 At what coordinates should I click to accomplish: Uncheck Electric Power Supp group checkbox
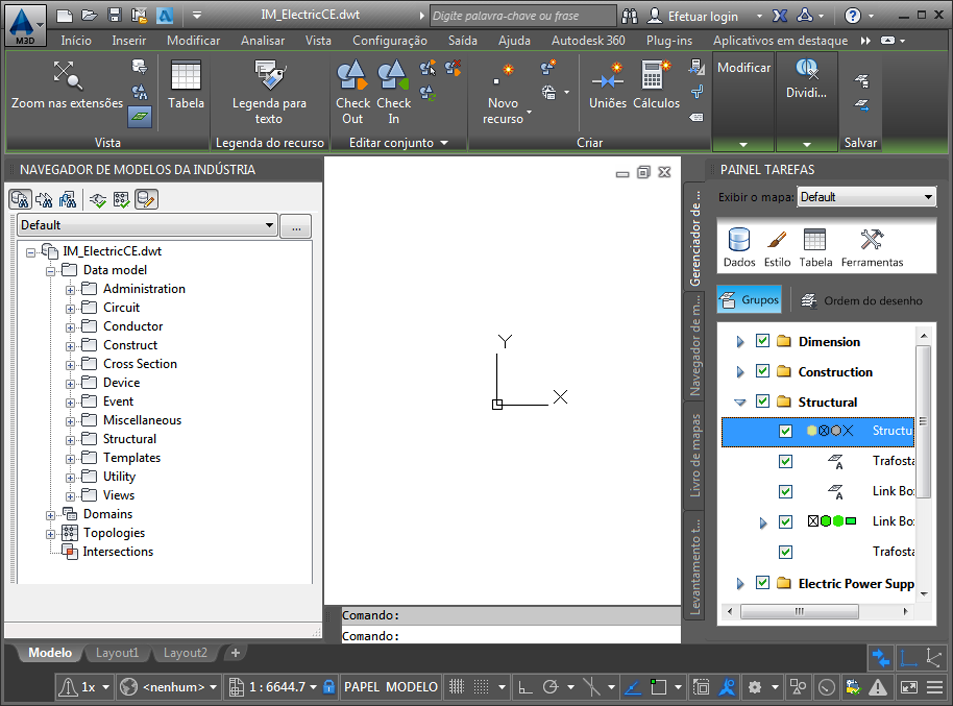(x=762, y=583)
